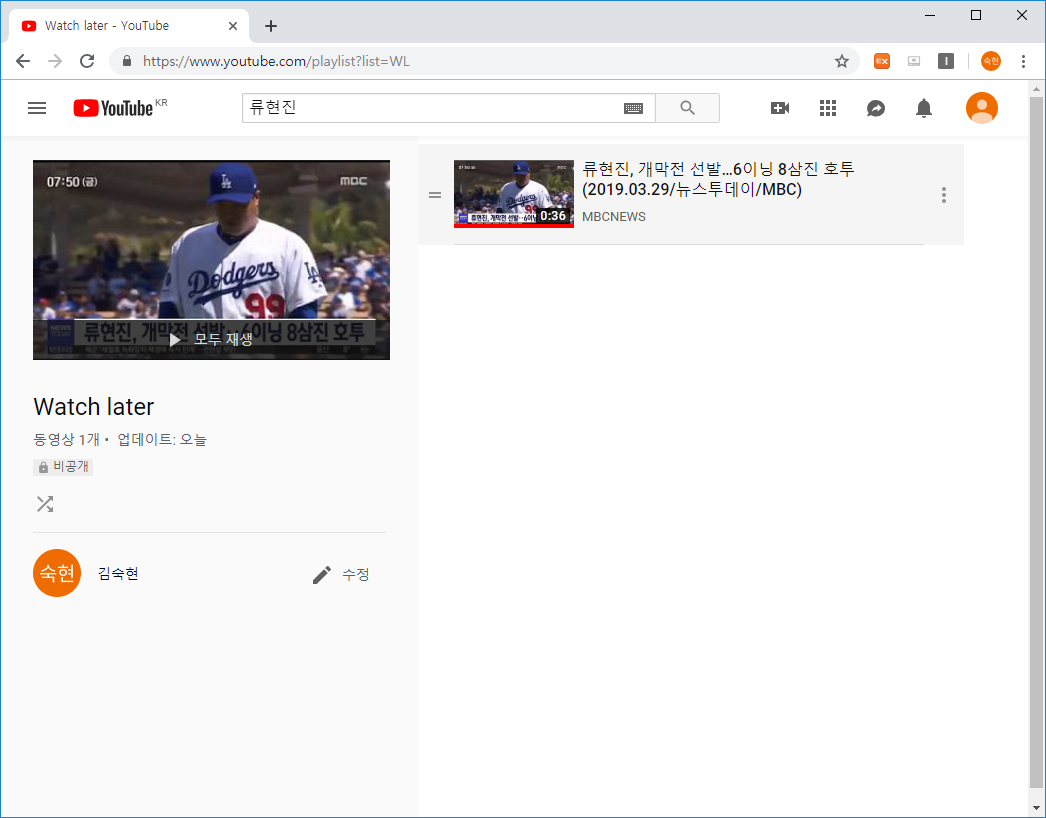This screenshot has height=818, width=1046.
Task: Open the Chrome profile 숙현 icon
Action: click(x=991, y=61)
